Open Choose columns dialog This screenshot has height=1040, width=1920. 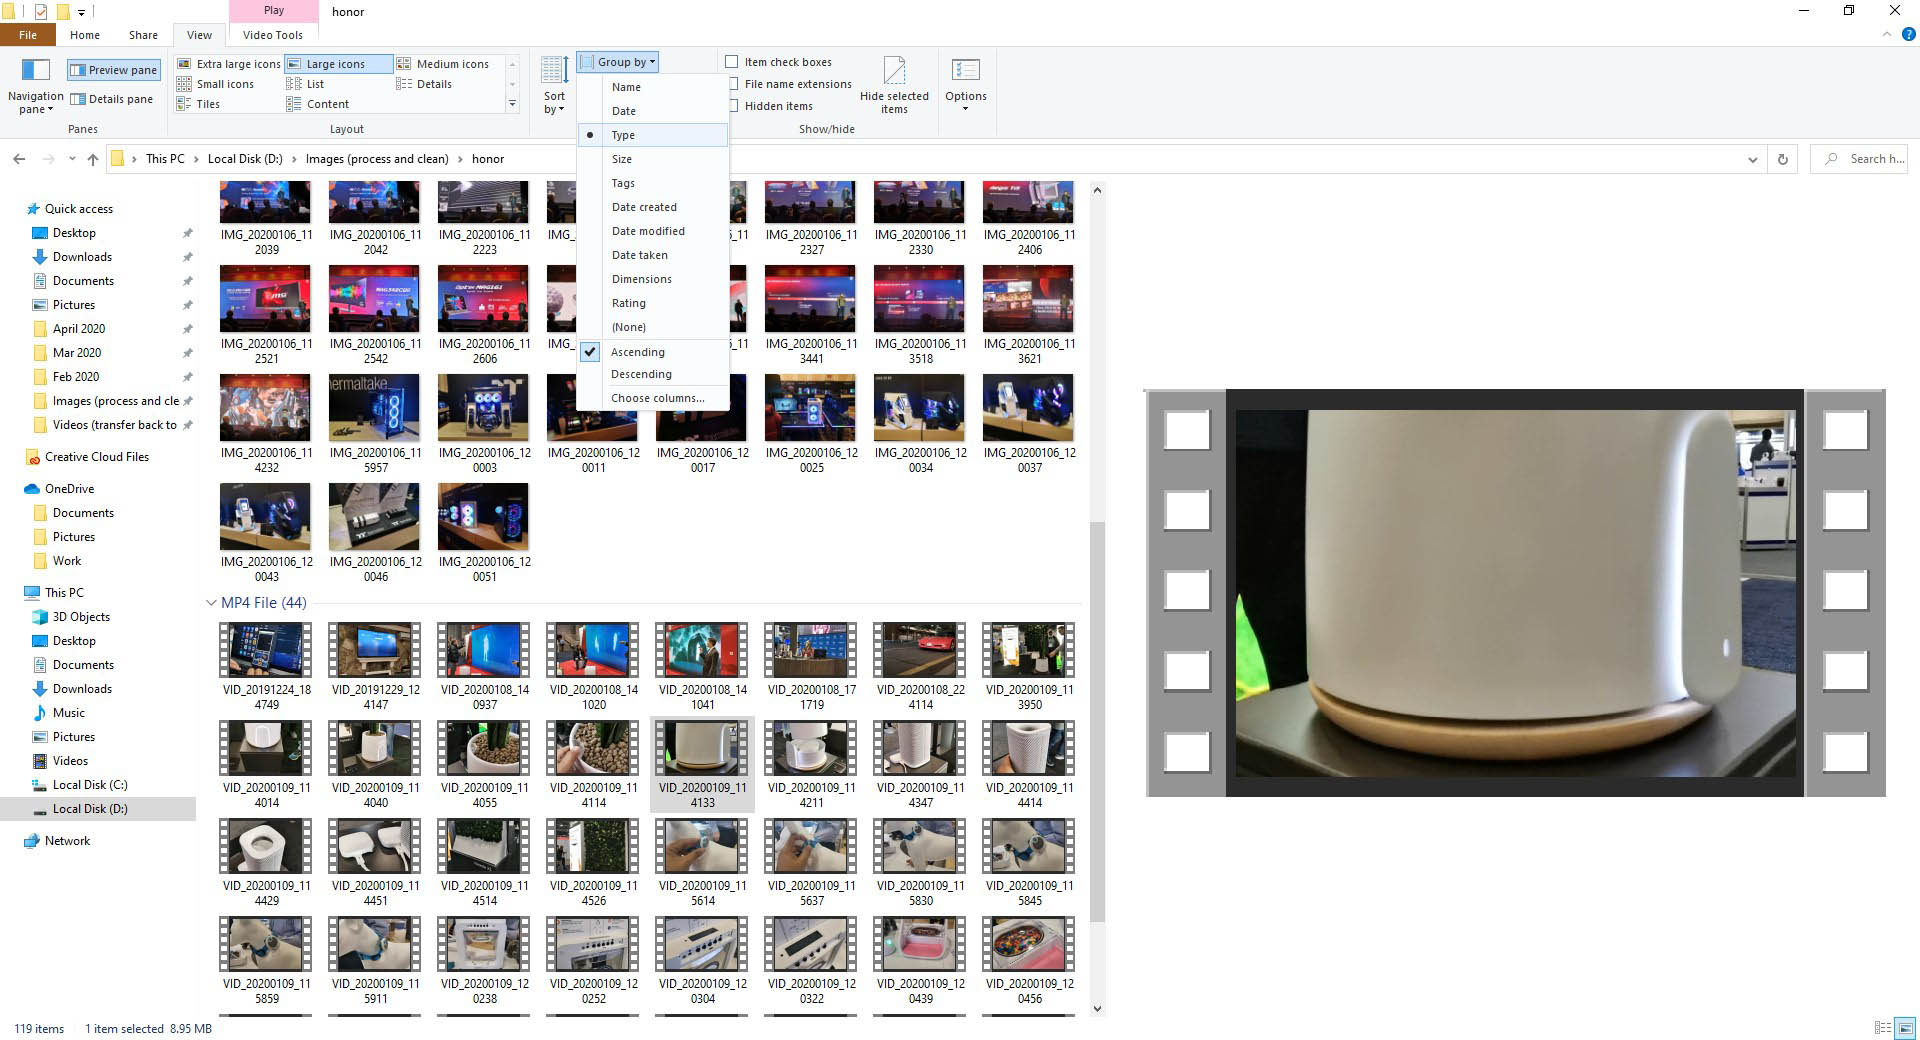[653, 398]
